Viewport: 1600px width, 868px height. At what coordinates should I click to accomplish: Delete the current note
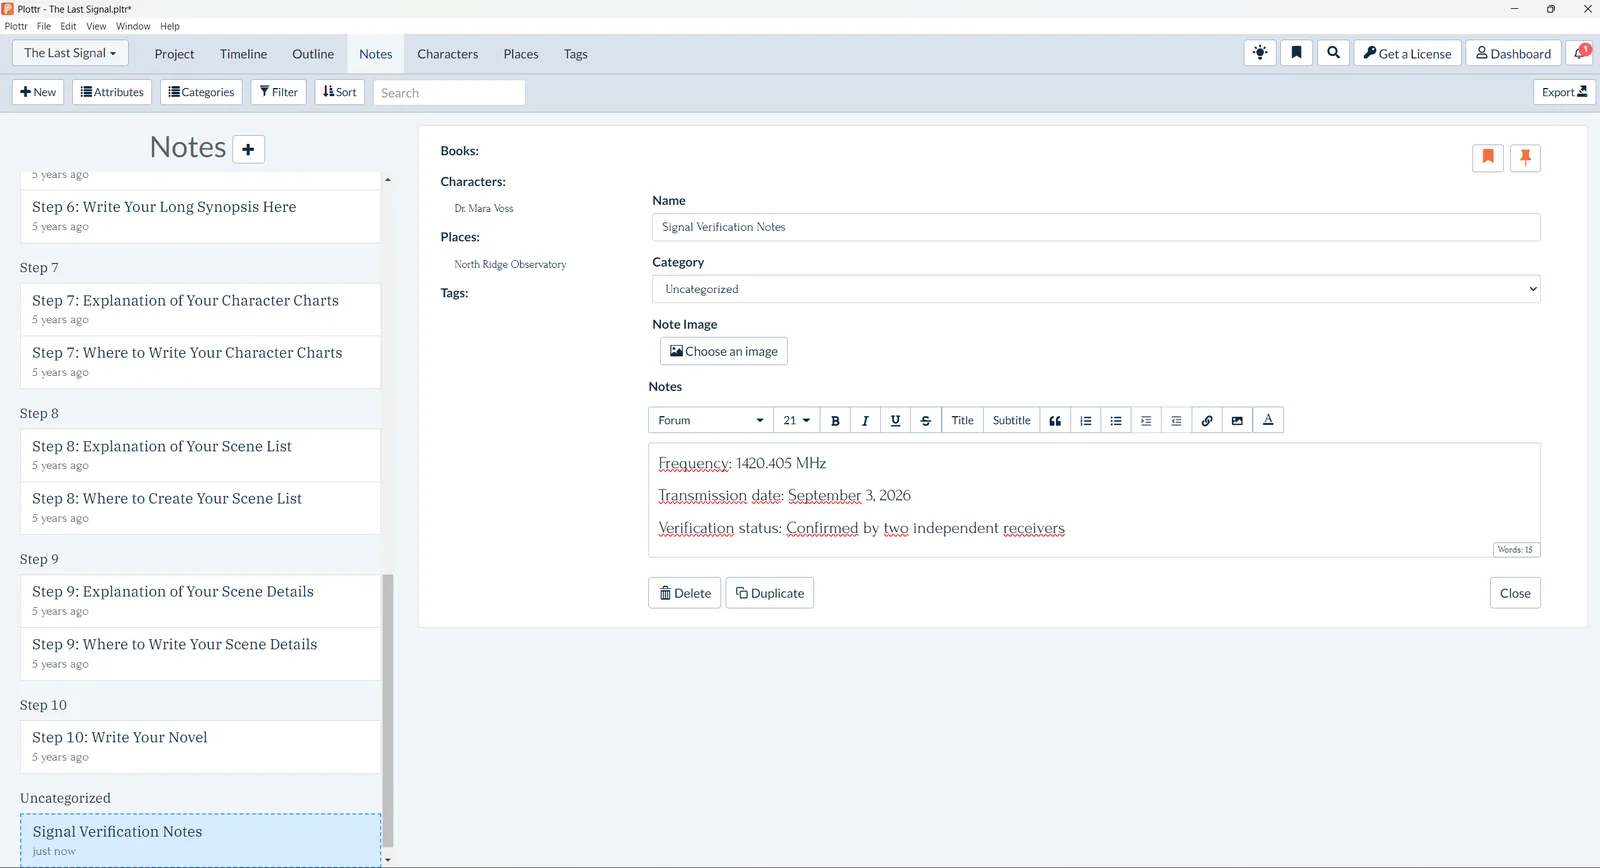685,593
